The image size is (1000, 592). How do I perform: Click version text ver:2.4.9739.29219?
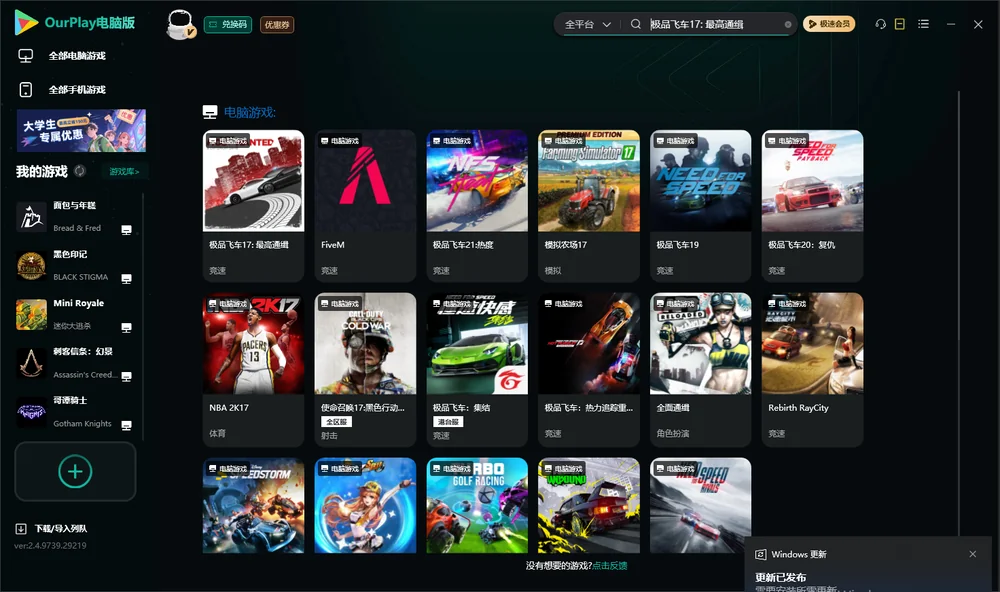tap(50, 545)
